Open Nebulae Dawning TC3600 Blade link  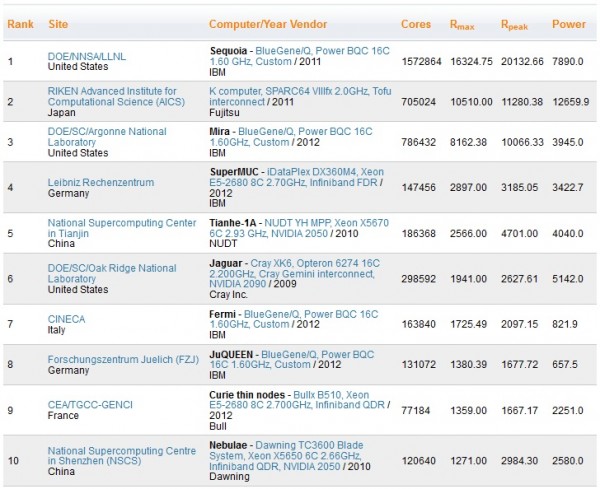pyautogui.click(x=286, y=456)
